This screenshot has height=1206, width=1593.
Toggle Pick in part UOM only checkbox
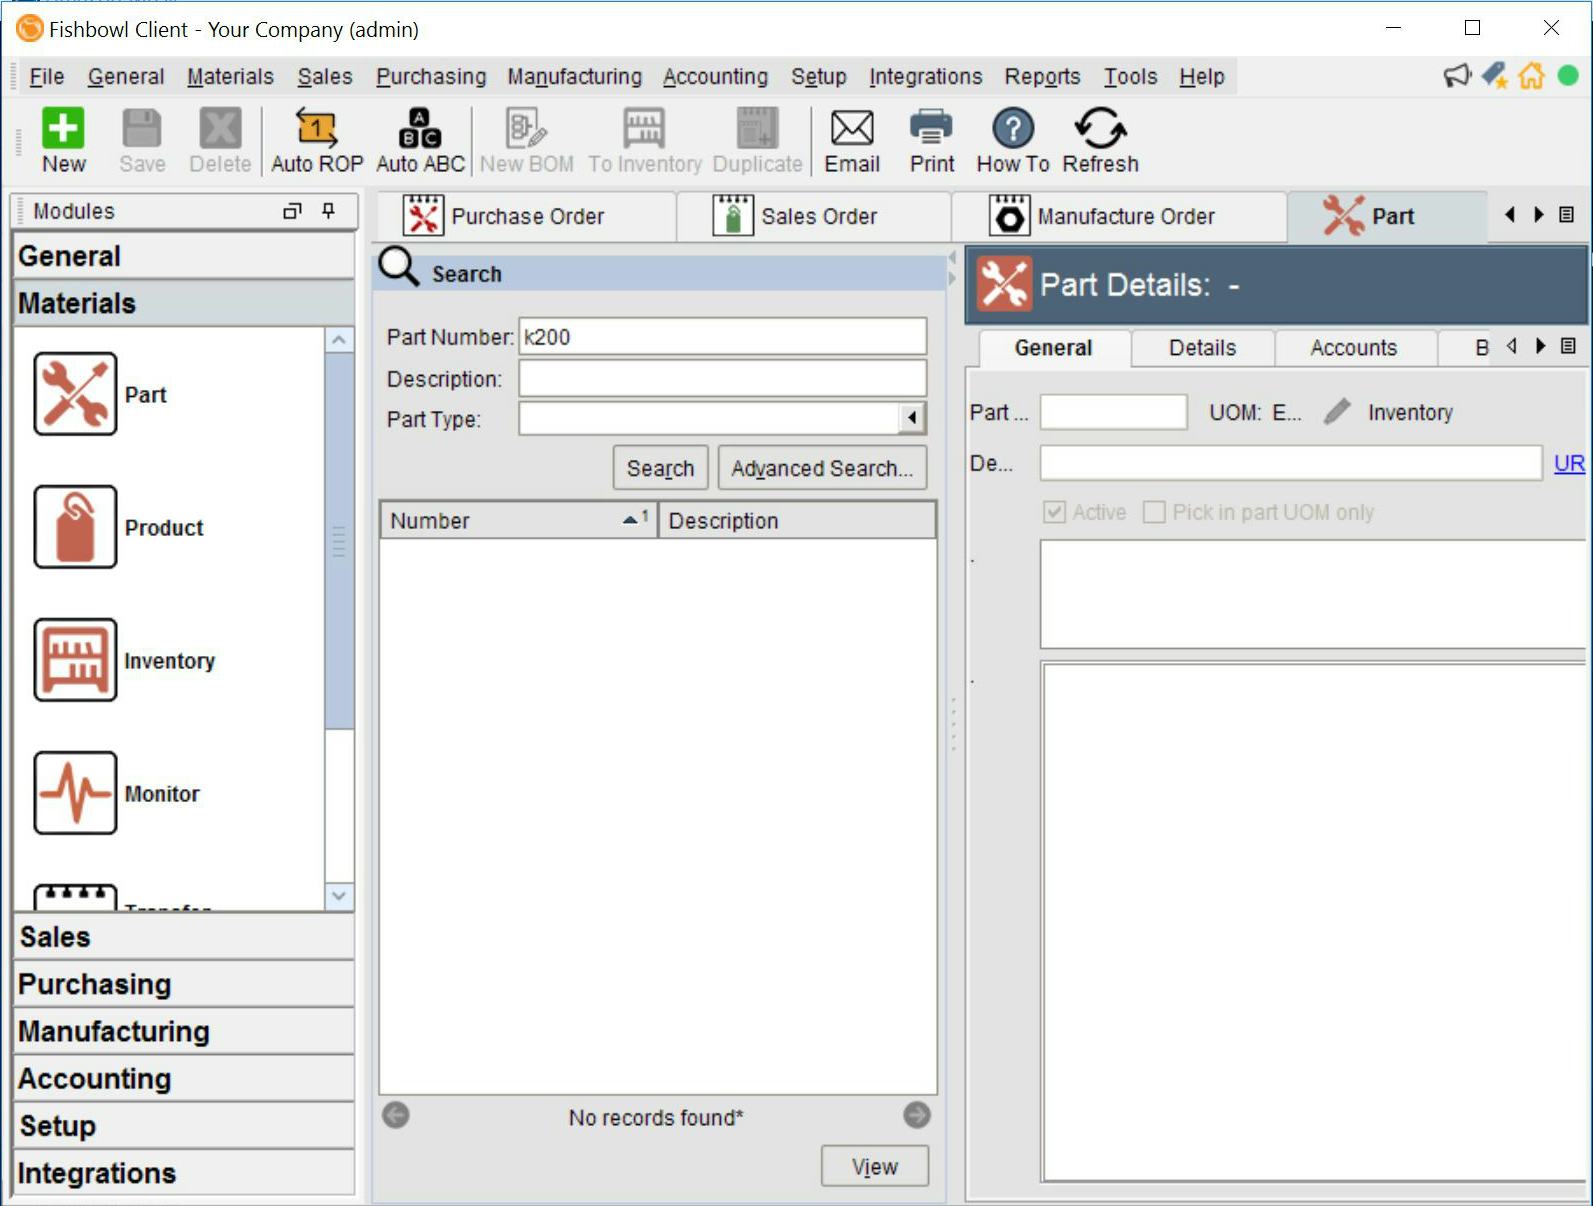click(x=1154, y=512)
